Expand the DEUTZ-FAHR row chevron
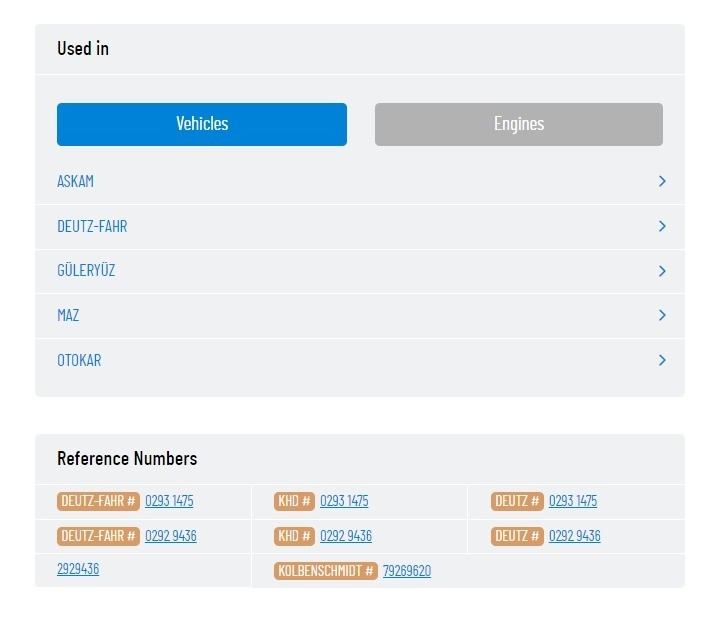This screenshot has height=633, width=726. [x=662, y=226]
